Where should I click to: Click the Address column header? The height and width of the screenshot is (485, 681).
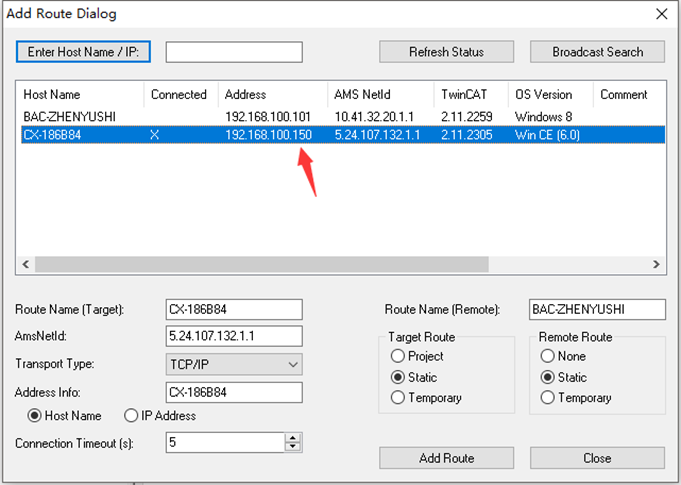(273, 95)
